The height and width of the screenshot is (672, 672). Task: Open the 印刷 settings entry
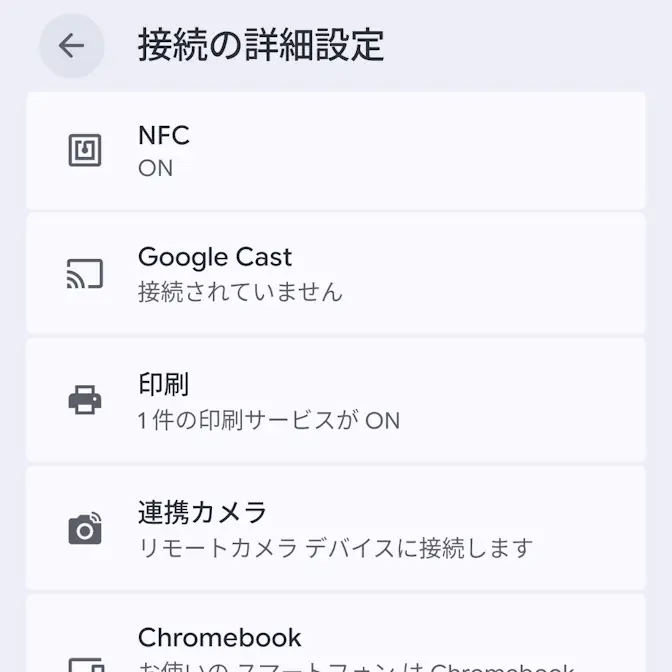[x=164, y=385]
